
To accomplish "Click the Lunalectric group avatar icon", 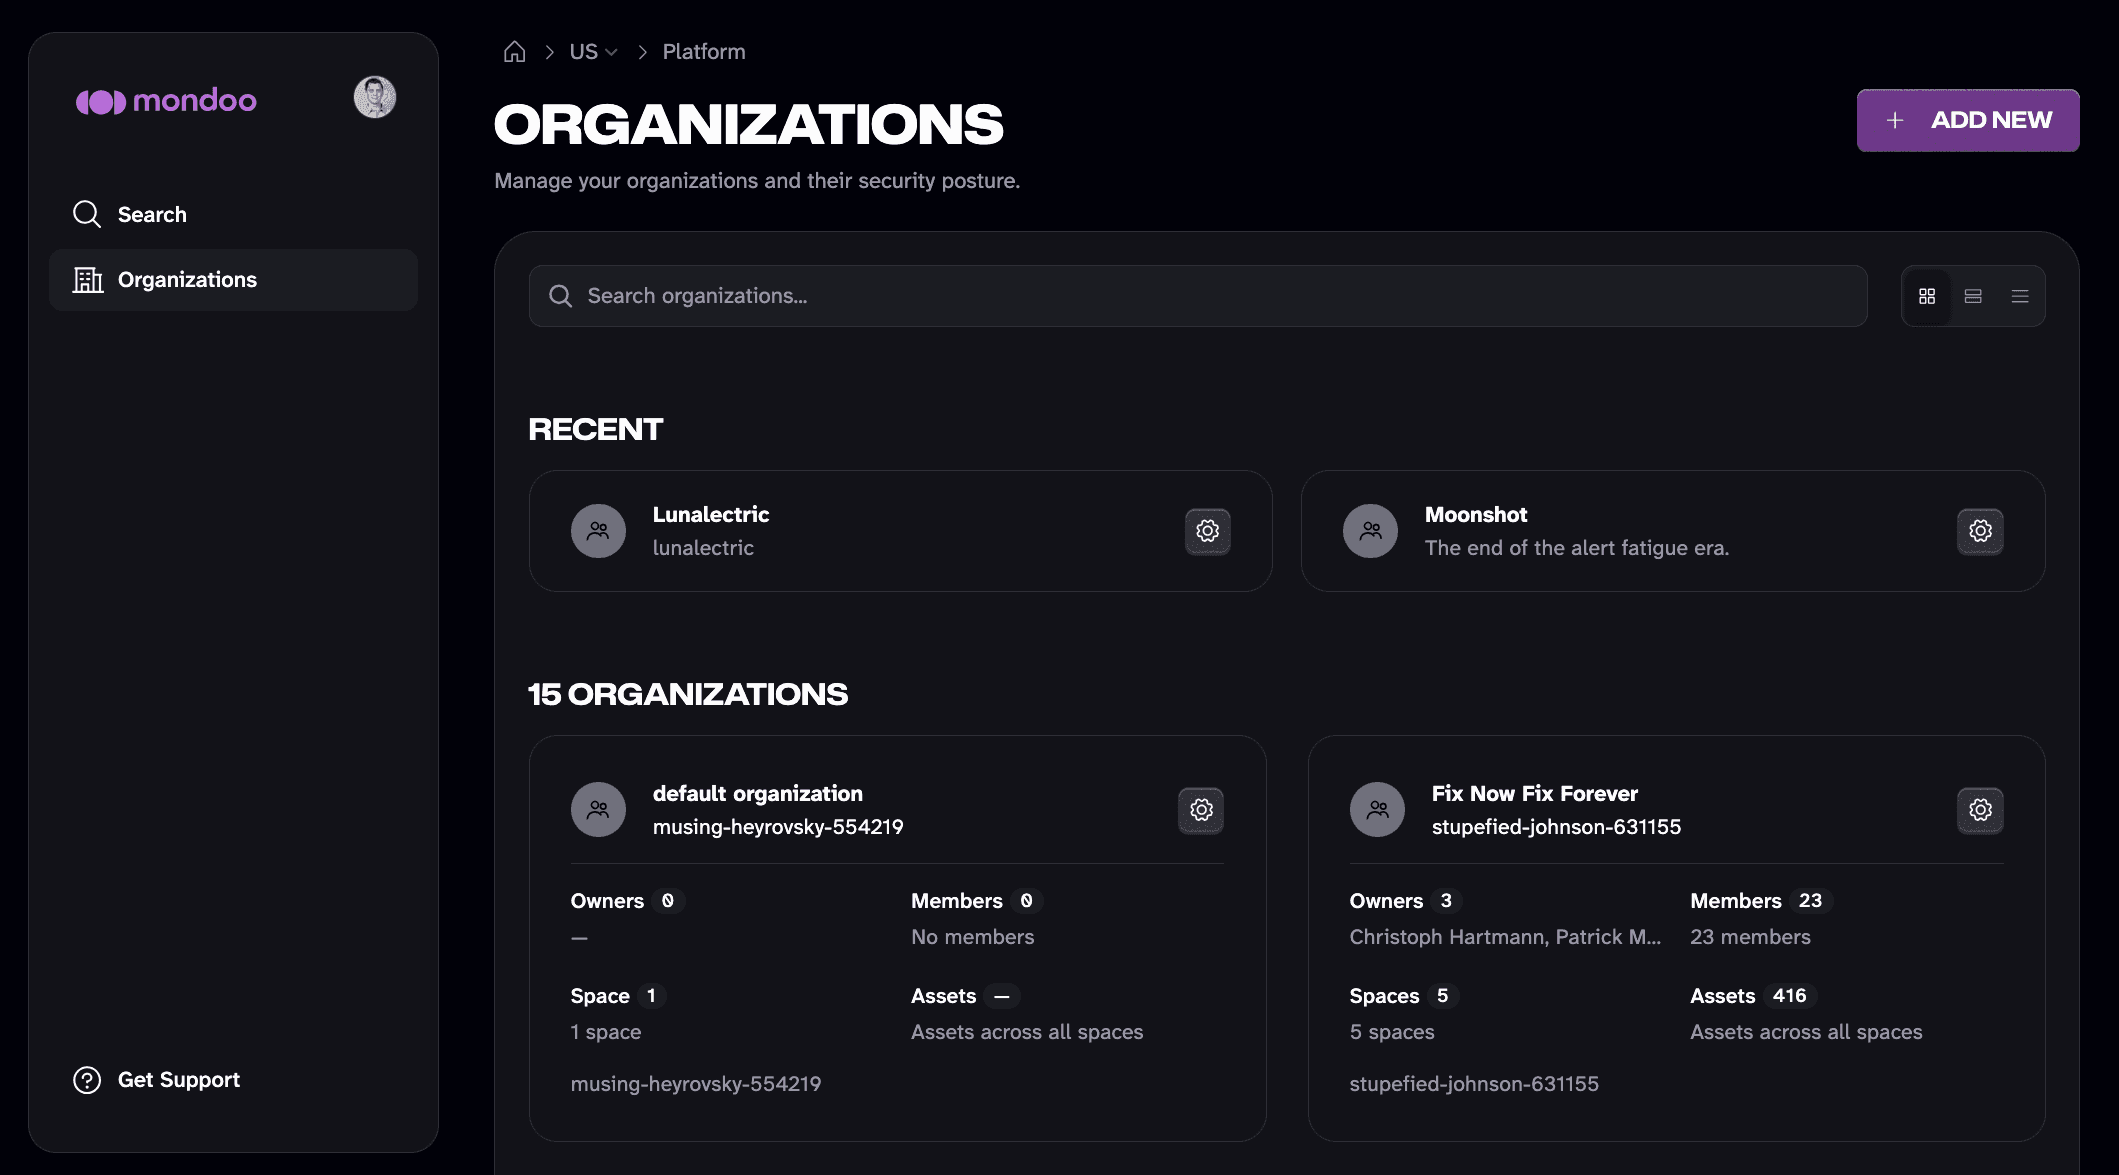I will 598,531.
